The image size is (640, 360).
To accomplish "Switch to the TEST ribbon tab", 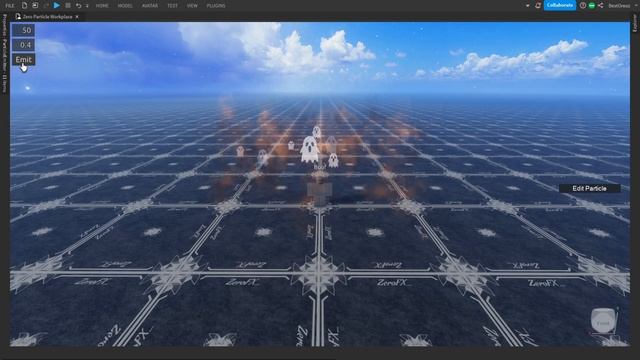I will click(172, 6).
